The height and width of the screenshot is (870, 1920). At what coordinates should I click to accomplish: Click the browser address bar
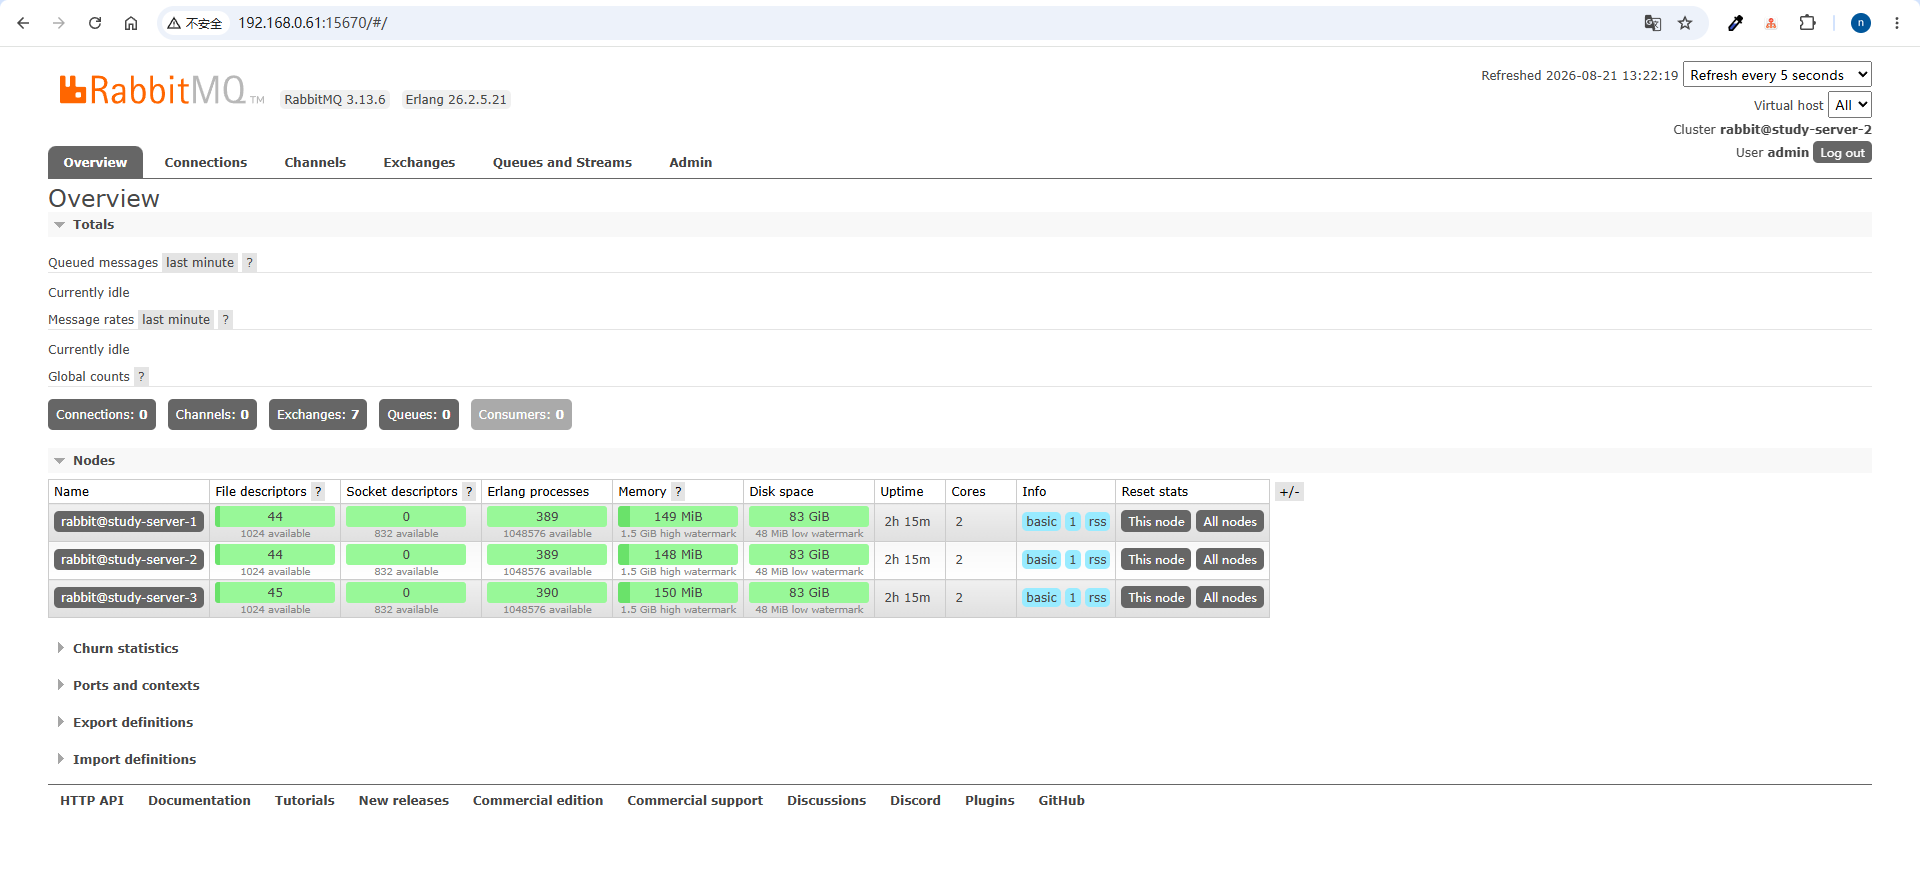click(x=930, y=23)
